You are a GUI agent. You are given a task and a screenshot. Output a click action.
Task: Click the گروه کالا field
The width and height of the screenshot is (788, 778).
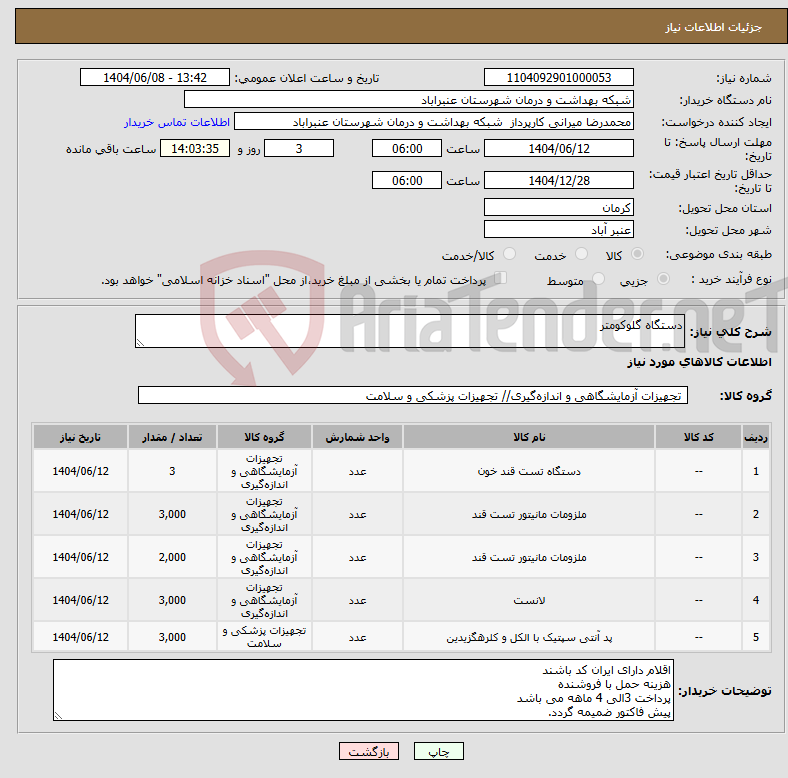point(413,395)
